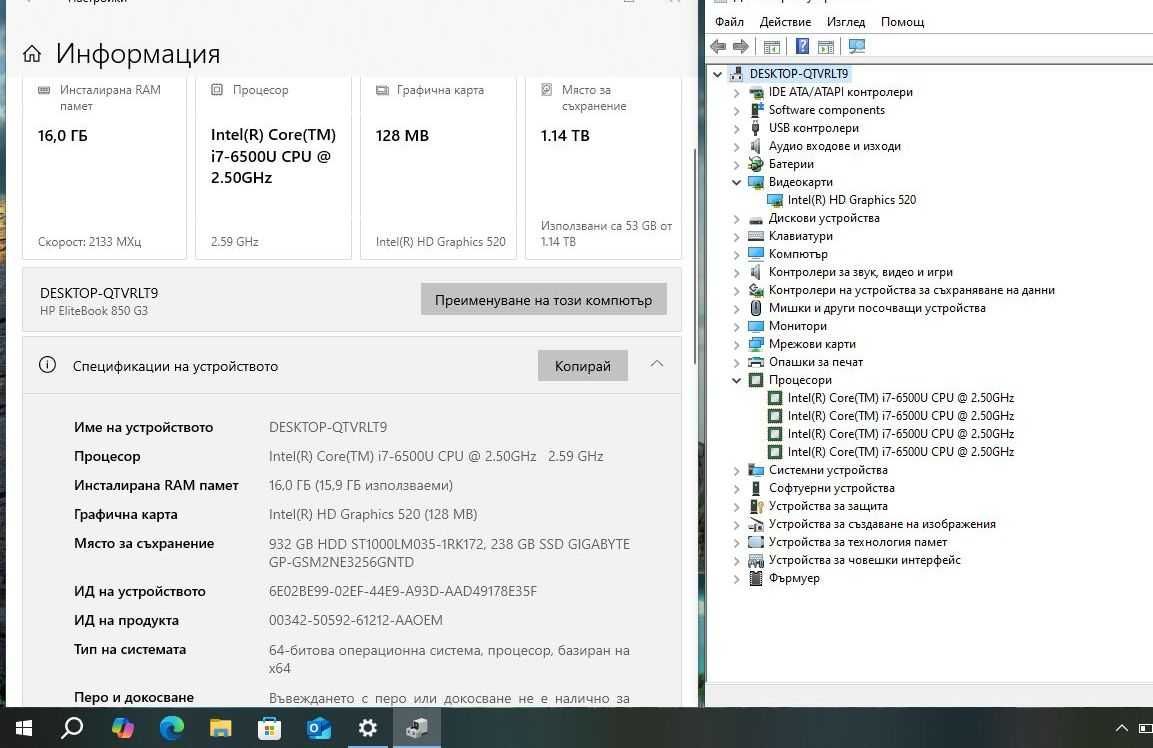1153x748 pixels.
Task: Collapse the DESKTOP-QTVRLT9 root node
Action: [718, 74]
